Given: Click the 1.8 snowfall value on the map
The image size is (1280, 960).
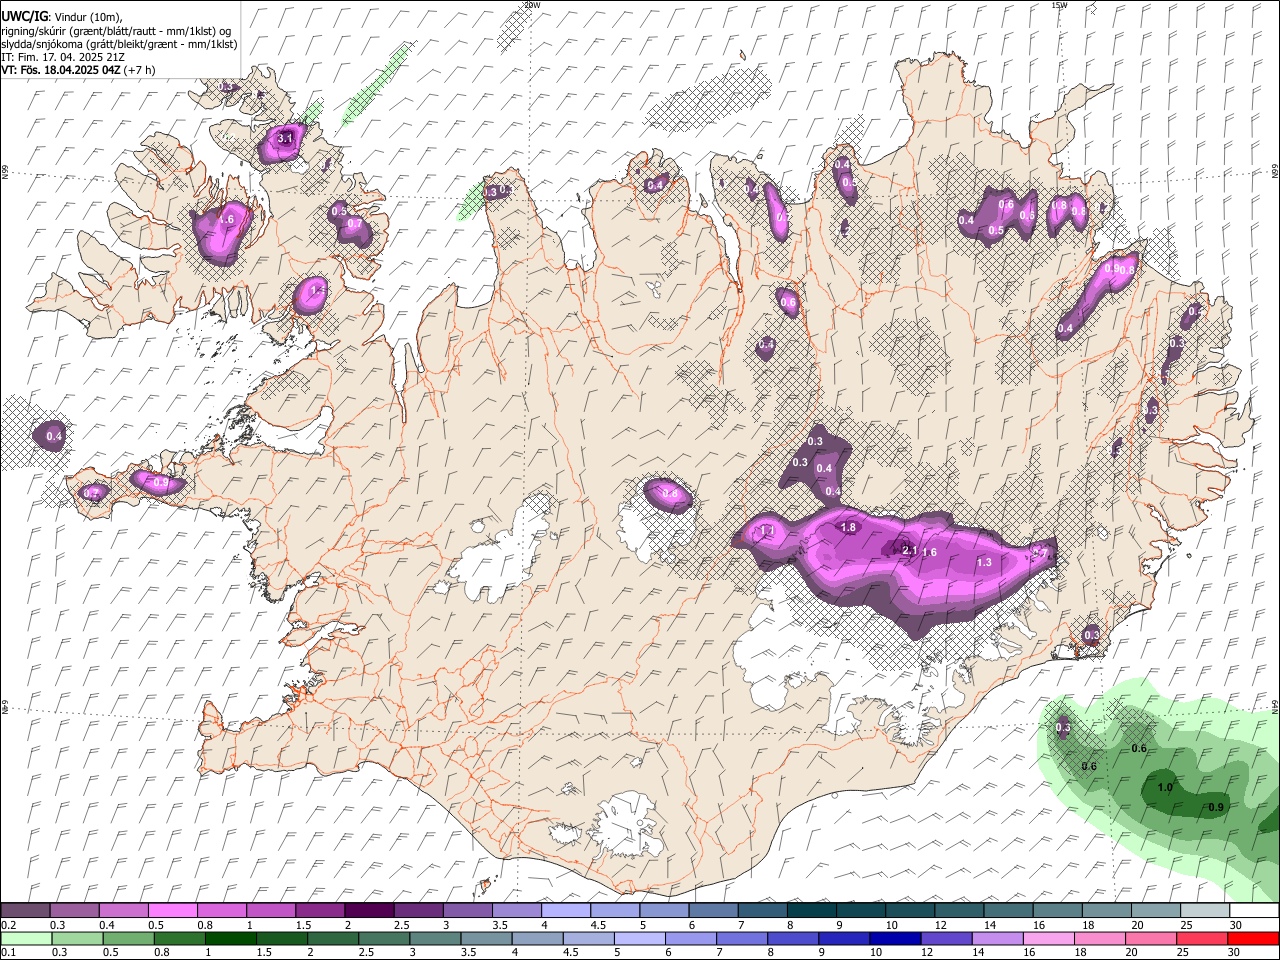Looking at the screenshot, I should coord(850,527).
